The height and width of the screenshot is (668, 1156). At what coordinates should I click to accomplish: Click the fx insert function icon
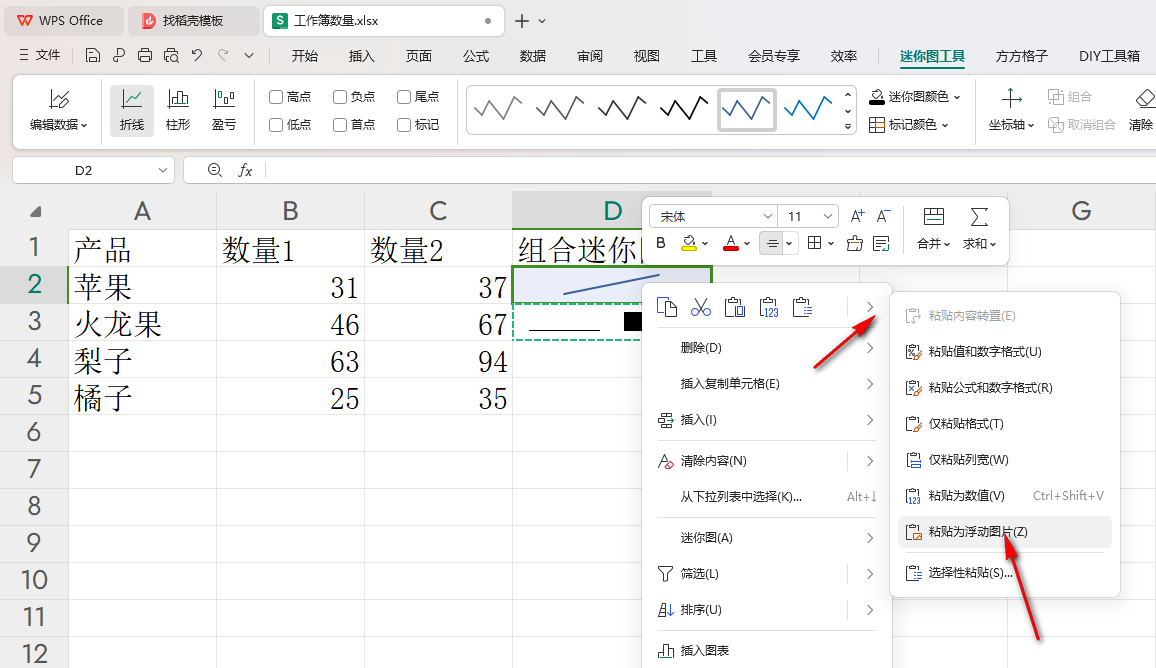pos(246,170)
